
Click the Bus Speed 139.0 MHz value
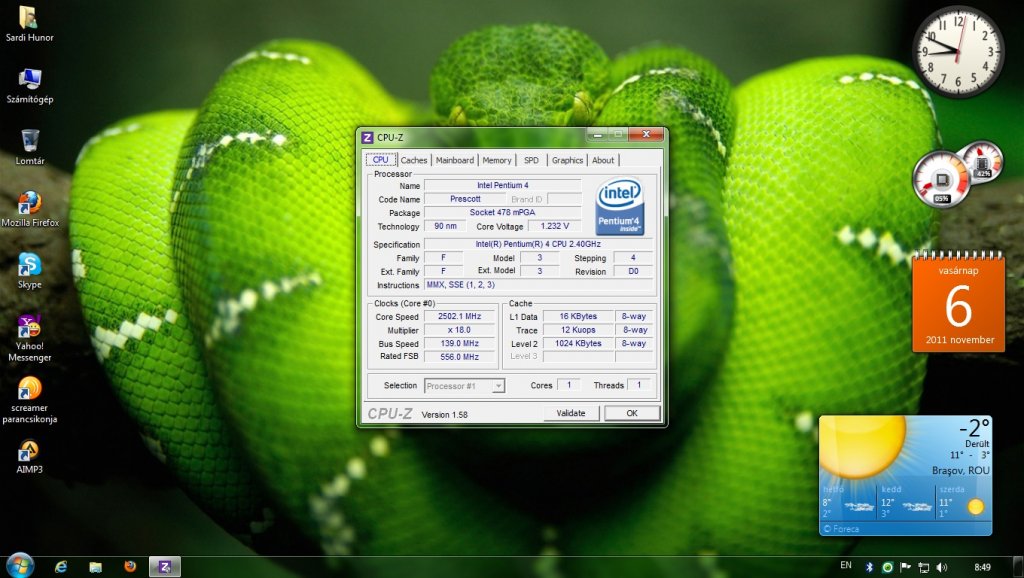coord(460,344)
